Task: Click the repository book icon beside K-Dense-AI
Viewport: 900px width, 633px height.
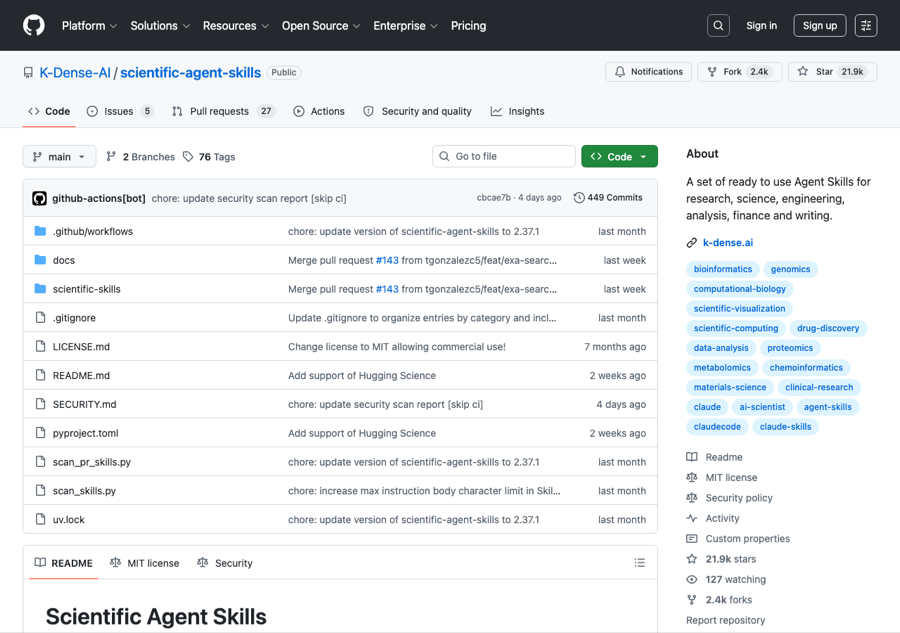Action: [x=28, y=73]
